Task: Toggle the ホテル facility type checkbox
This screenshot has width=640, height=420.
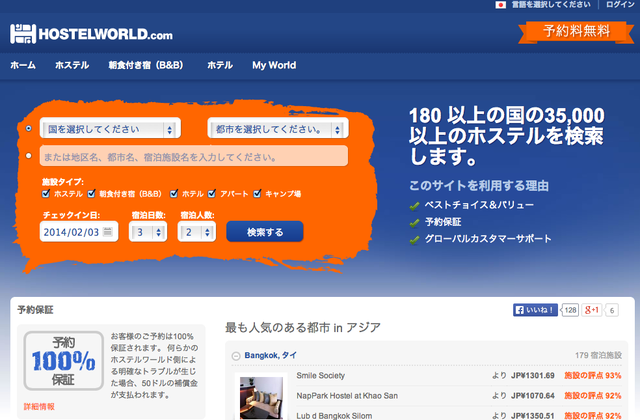Action: (x=174, y=193)
